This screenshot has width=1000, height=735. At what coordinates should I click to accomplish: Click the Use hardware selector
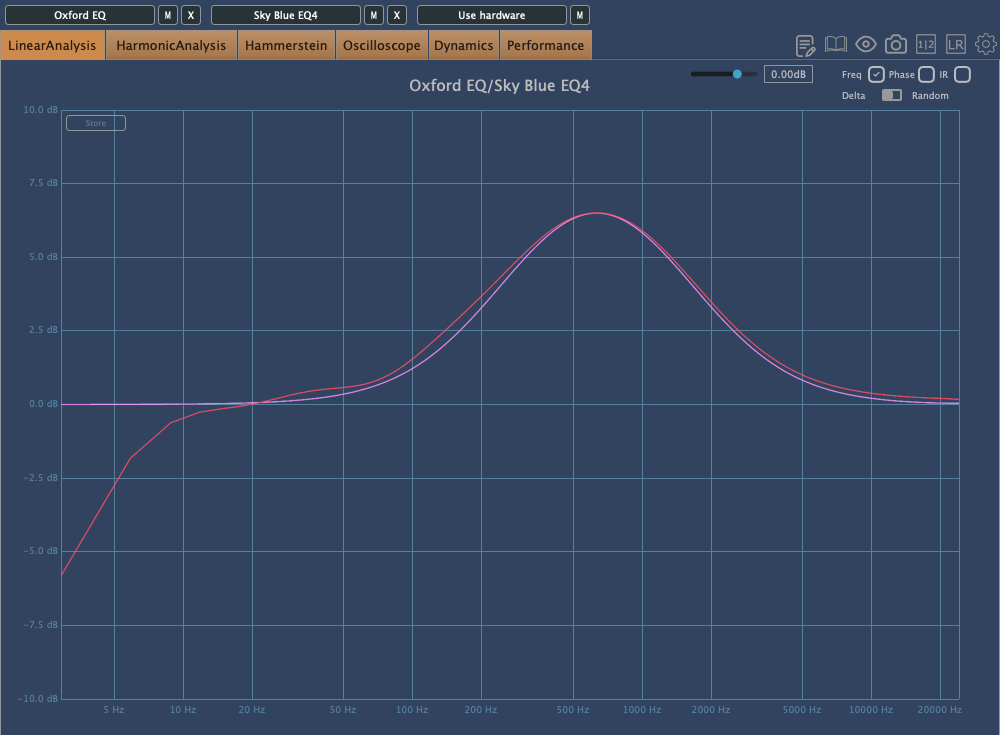pos(492,15)
